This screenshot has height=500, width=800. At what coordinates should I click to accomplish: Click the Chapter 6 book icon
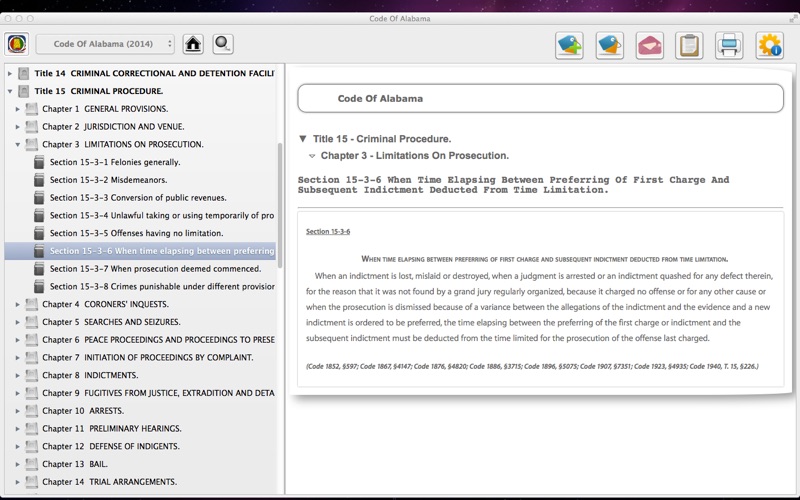click(32, 340)
